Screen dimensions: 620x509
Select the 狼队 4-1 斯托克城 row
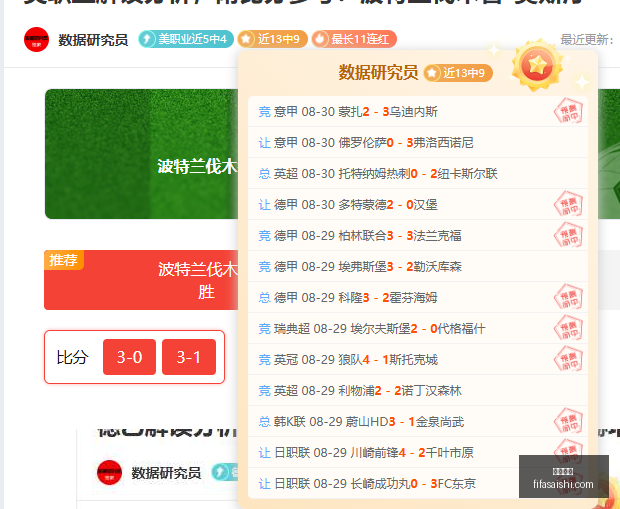(x=418, y=360)
